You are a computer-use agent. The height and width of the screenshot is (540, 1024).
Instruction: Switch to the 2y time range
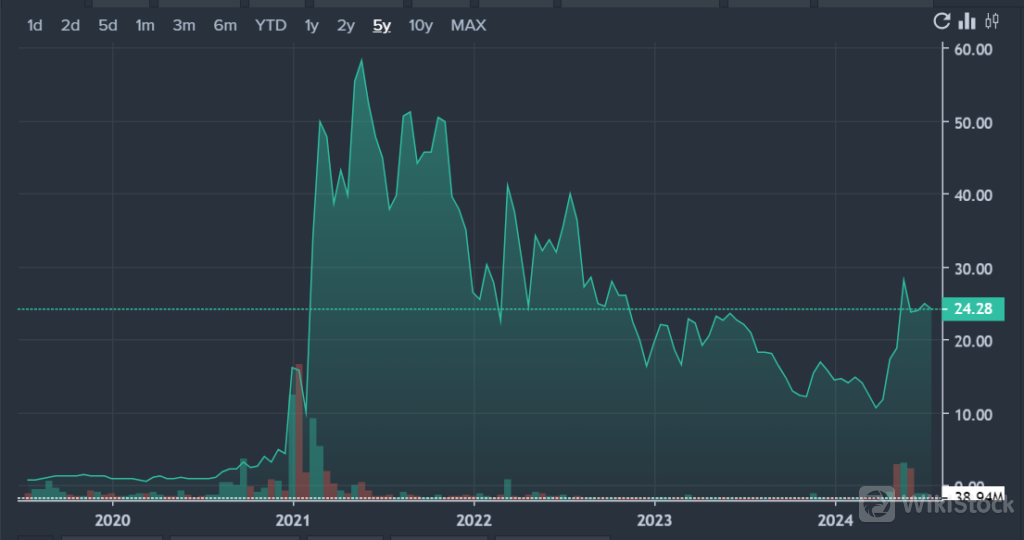[x=346, y=25]
